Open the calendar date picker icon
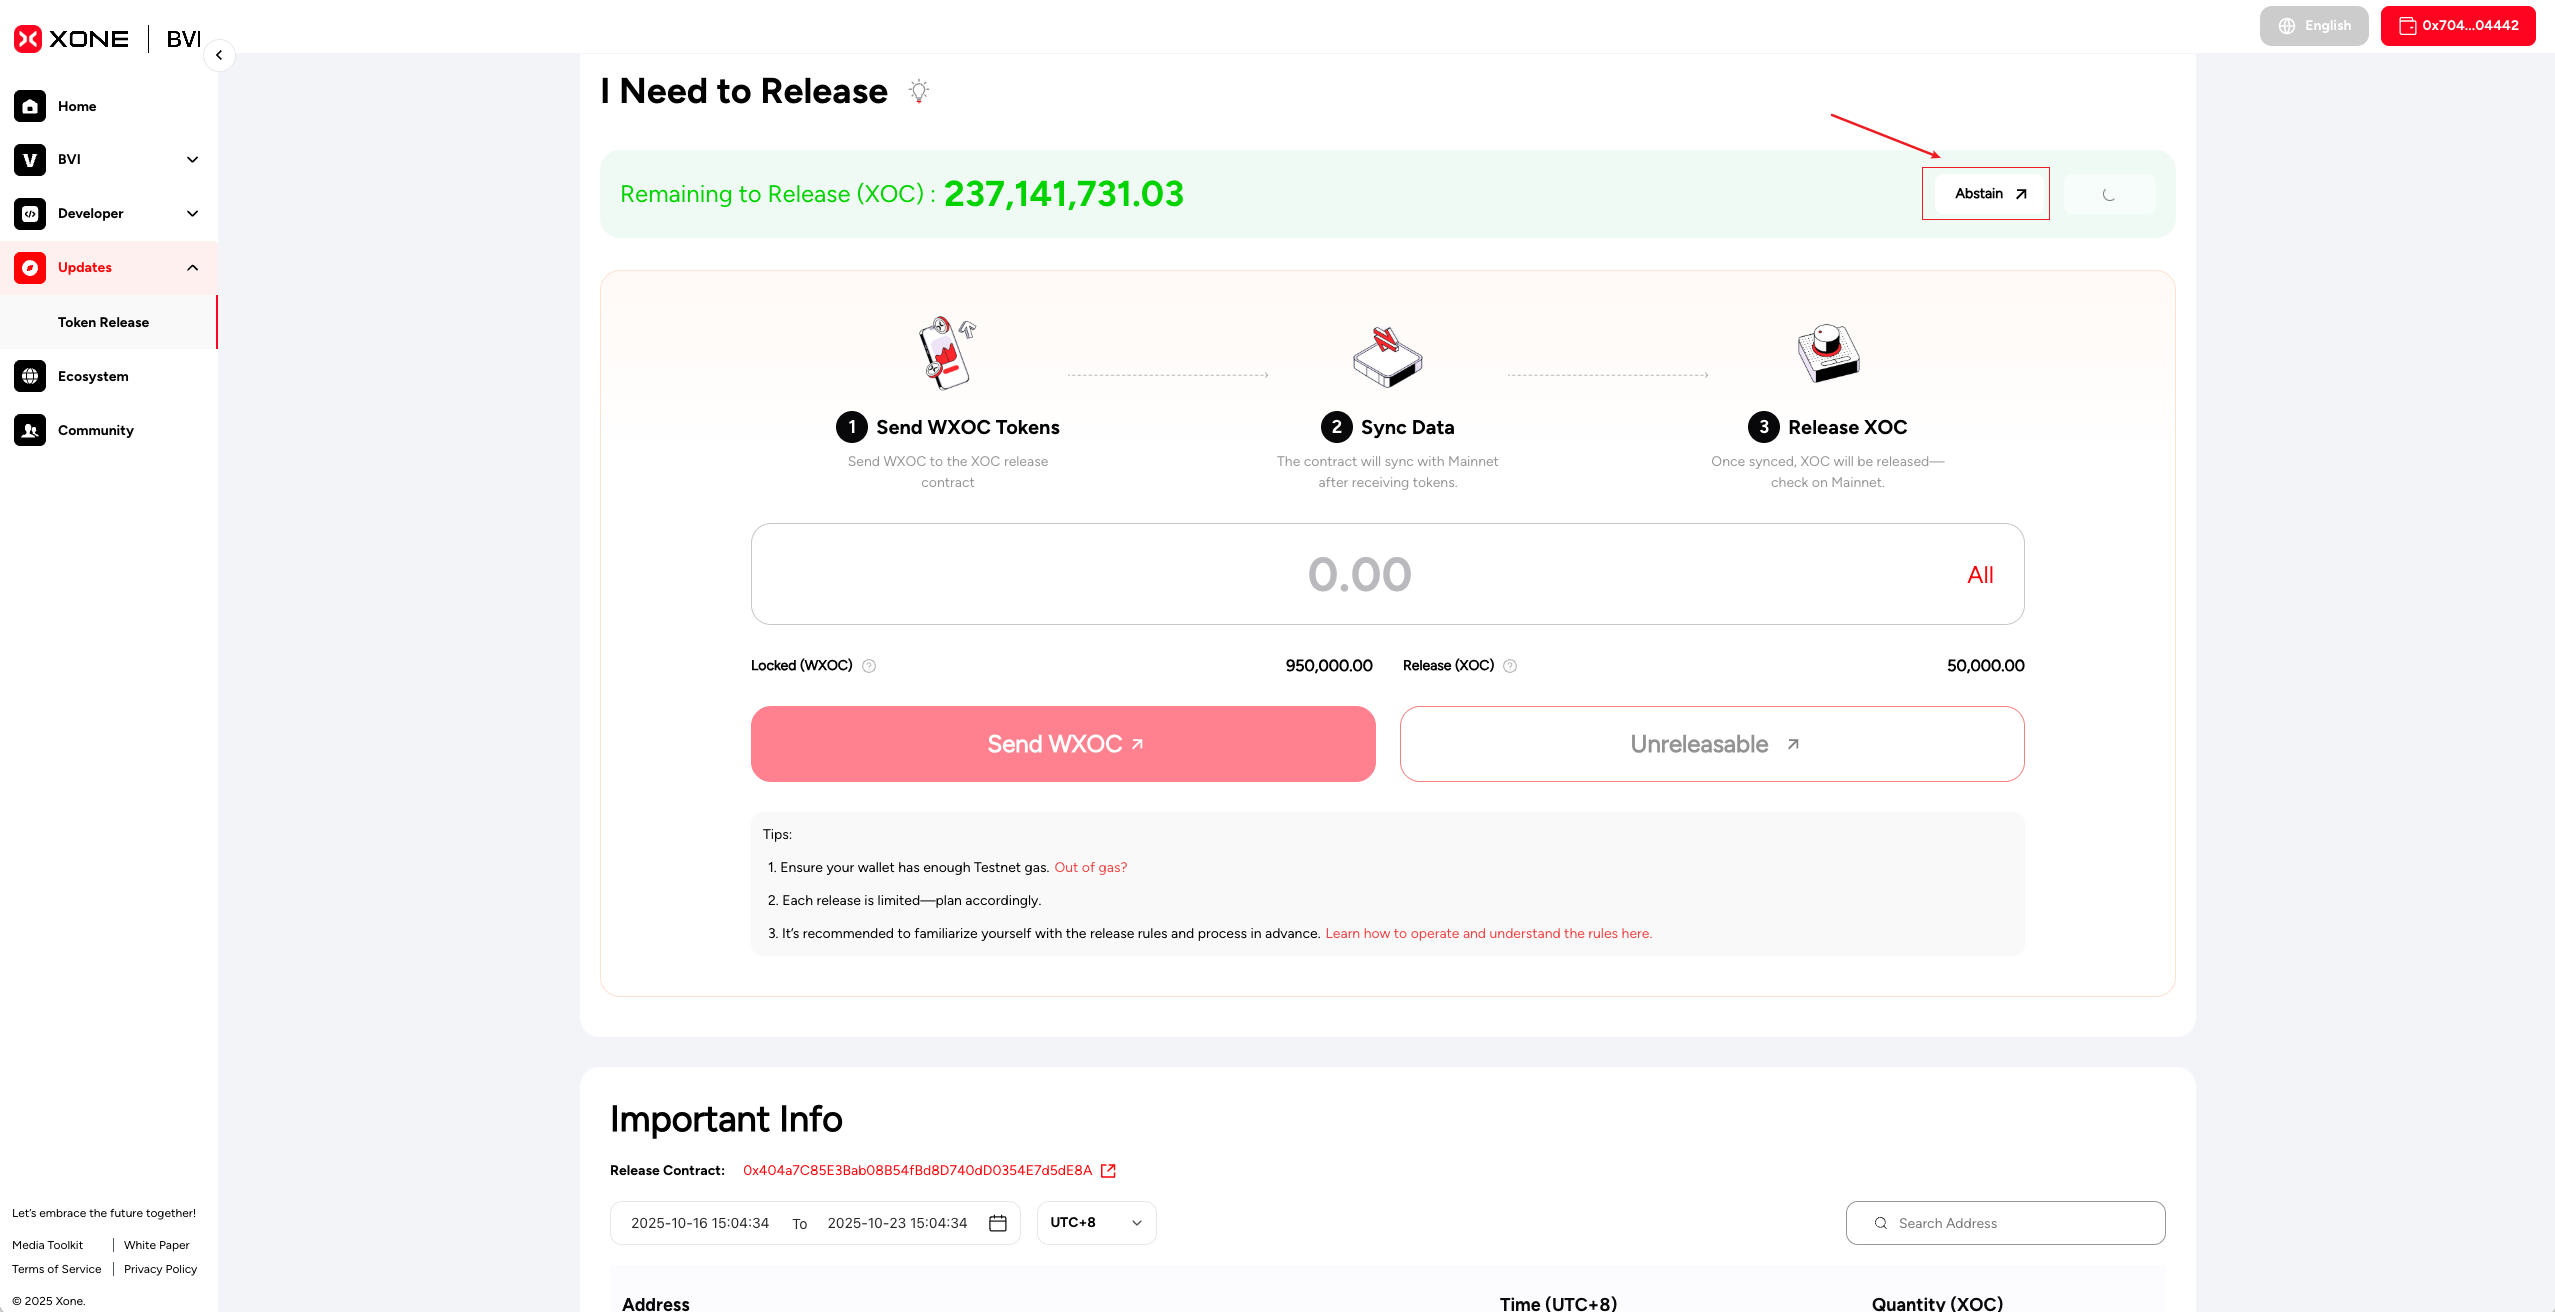The height and width of the screenshot is (1312, 2555). (997, 1223)
